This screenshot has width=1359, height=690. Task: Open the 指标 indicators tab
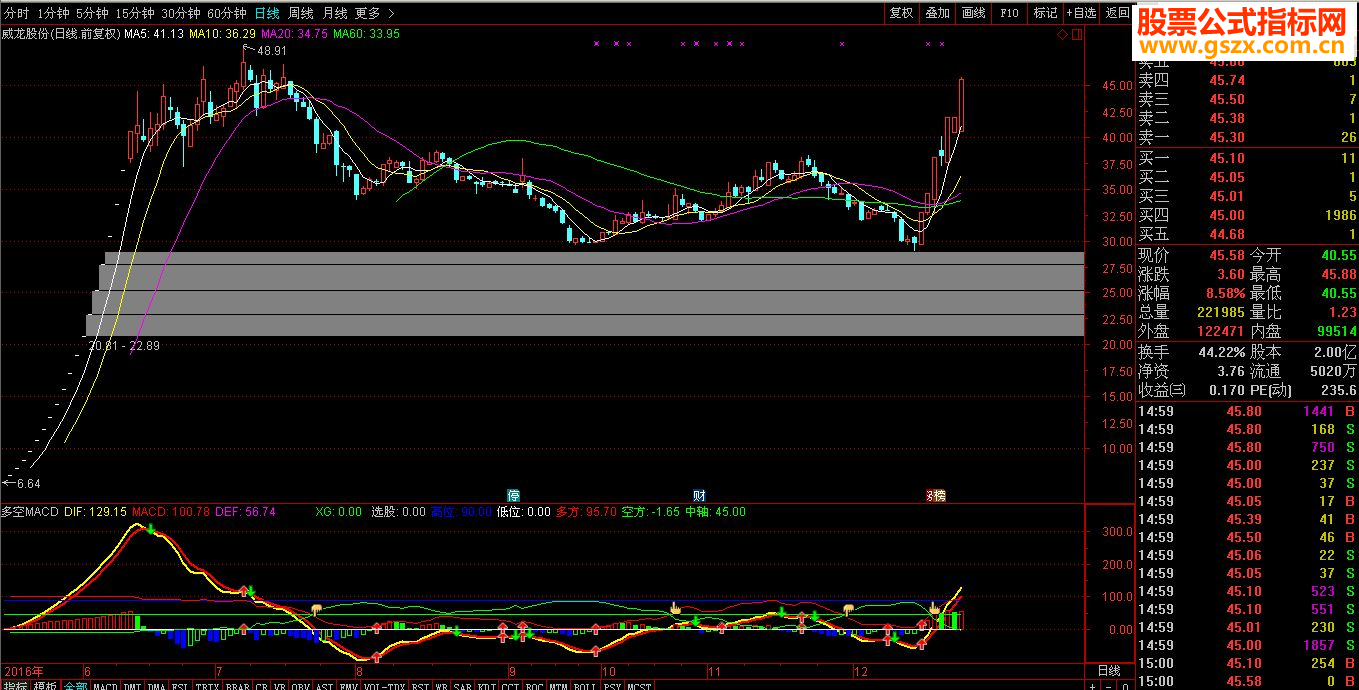point(15,684)
